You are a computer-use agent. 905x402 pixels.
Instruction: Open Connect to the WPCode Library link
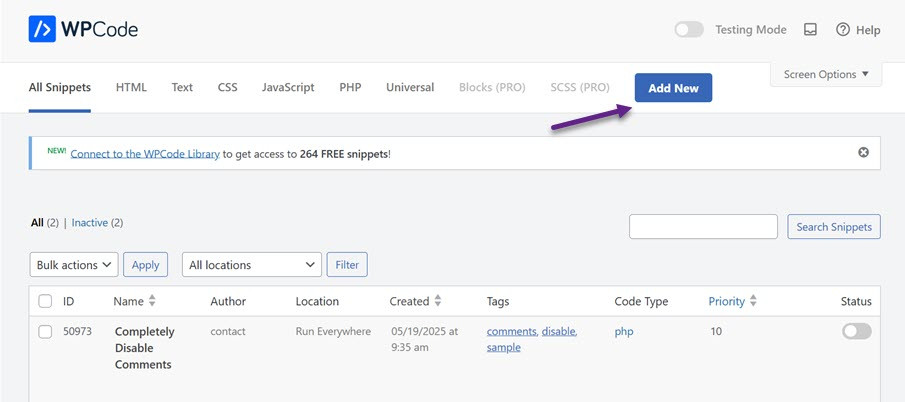(145, 154)
